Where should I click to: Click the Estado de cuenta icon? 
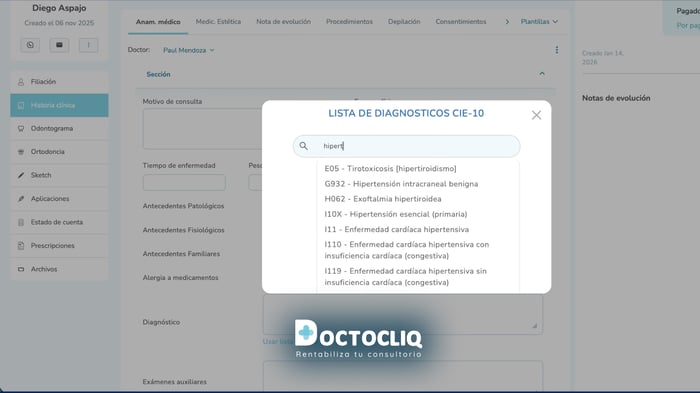[21, 222]
